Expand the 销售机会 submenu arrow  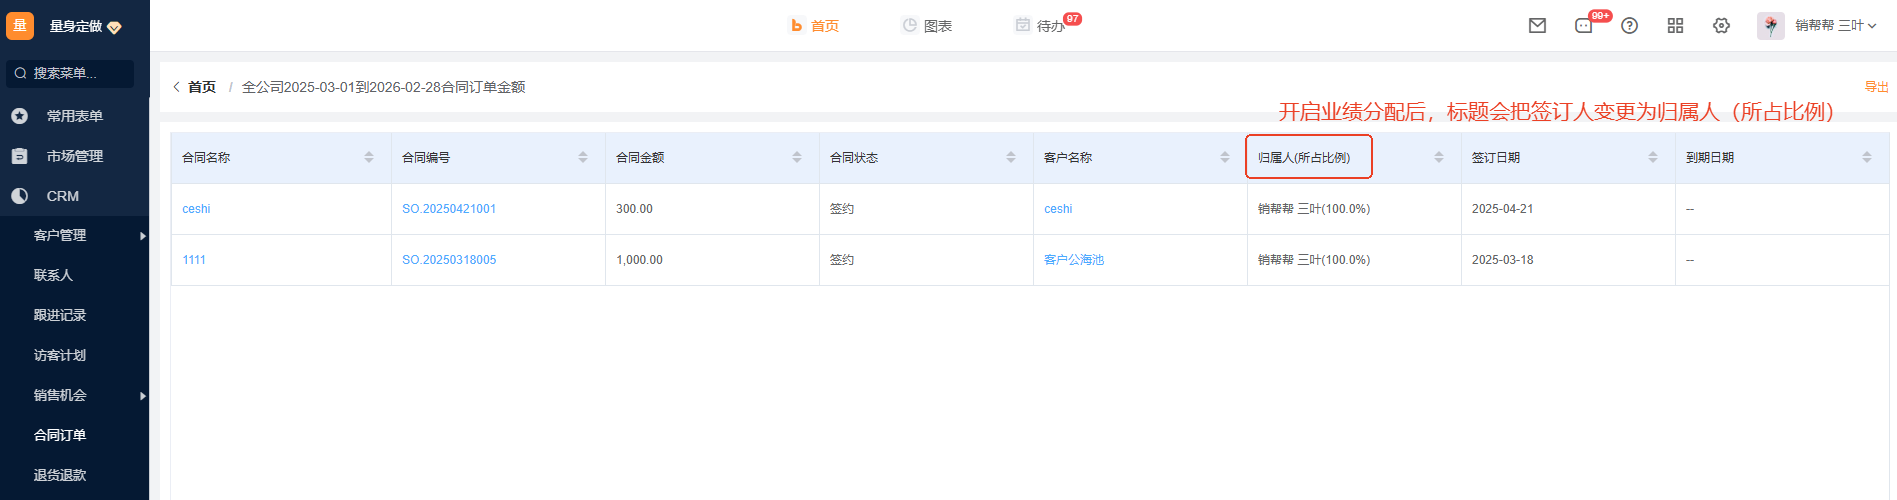click(x=142, y=396)
